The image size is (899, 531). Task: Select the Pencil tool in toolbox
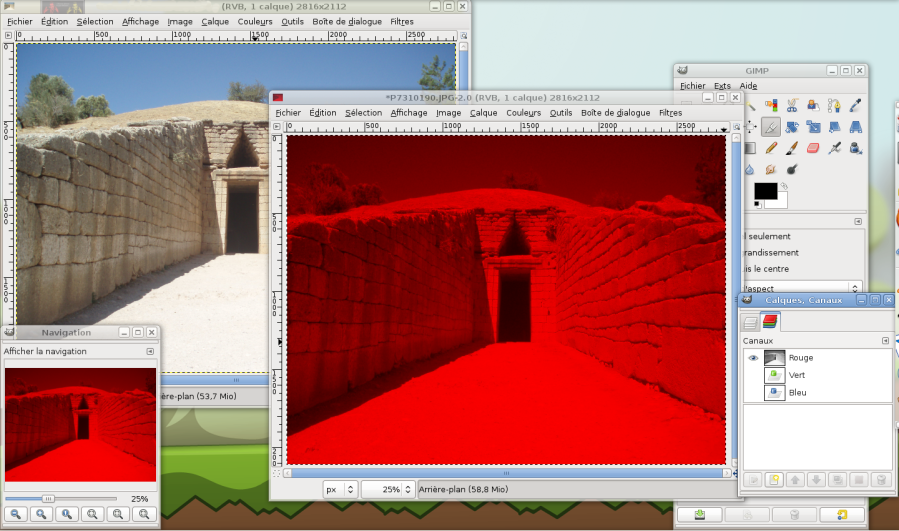771,148
